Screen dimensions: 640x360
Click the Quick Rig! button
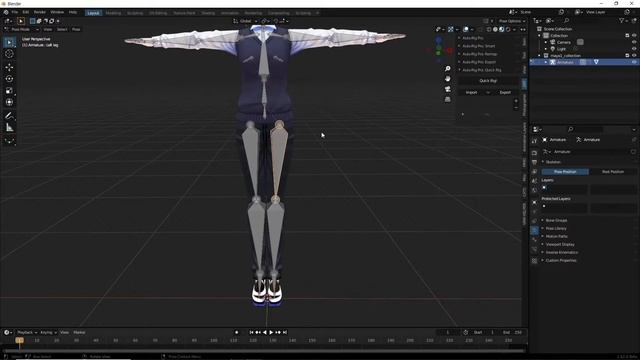tap(488, 81)
